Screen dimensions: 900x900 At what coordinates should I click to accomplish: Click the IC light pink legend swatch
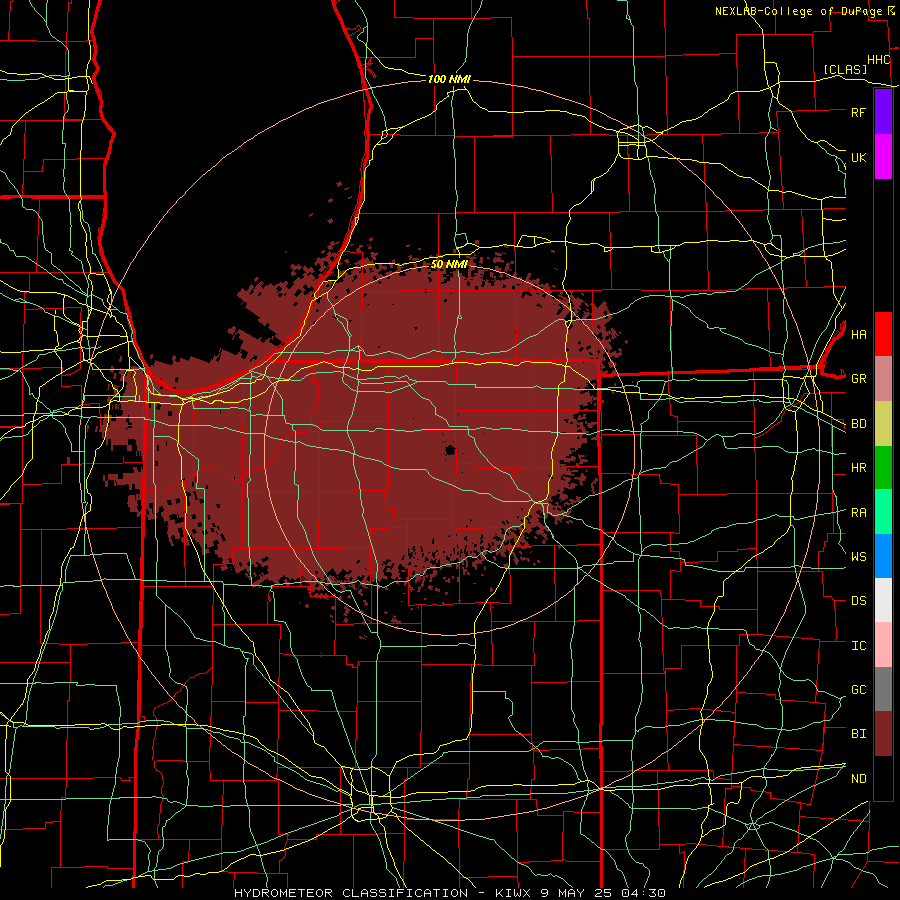(x=883, y=645)
